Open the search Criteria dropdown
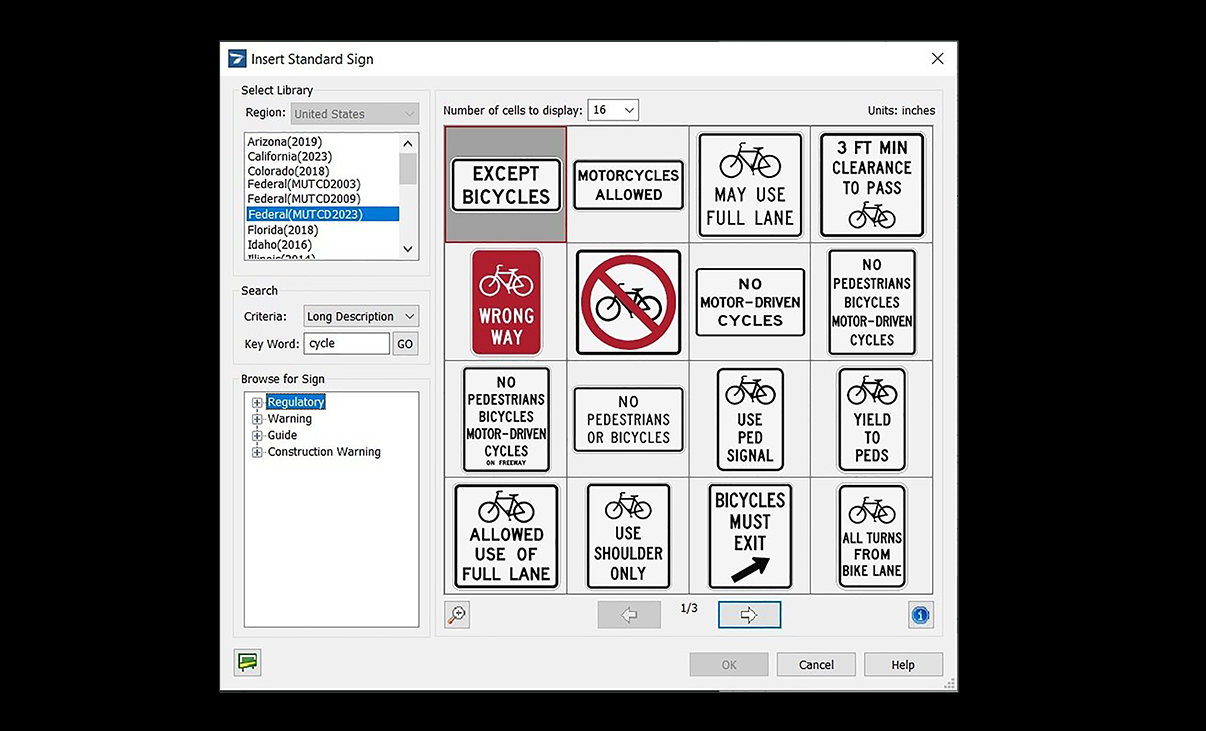The height and width of the screenshot is (731, 1206). click(x=361, y=316)
